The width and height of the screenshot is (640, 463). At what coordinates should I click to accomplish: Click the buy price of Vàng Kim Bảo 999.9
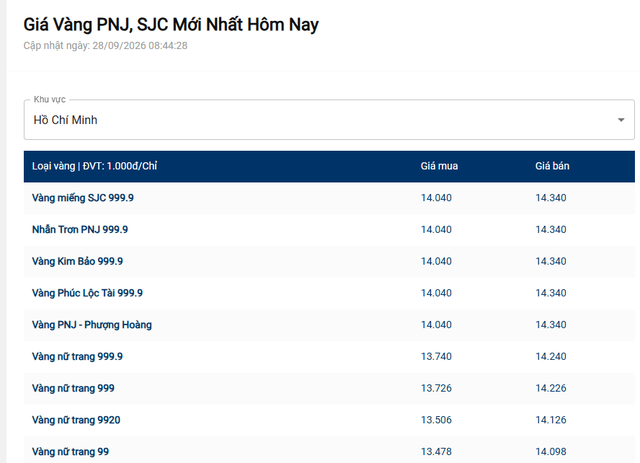click(x=436, y=261)
